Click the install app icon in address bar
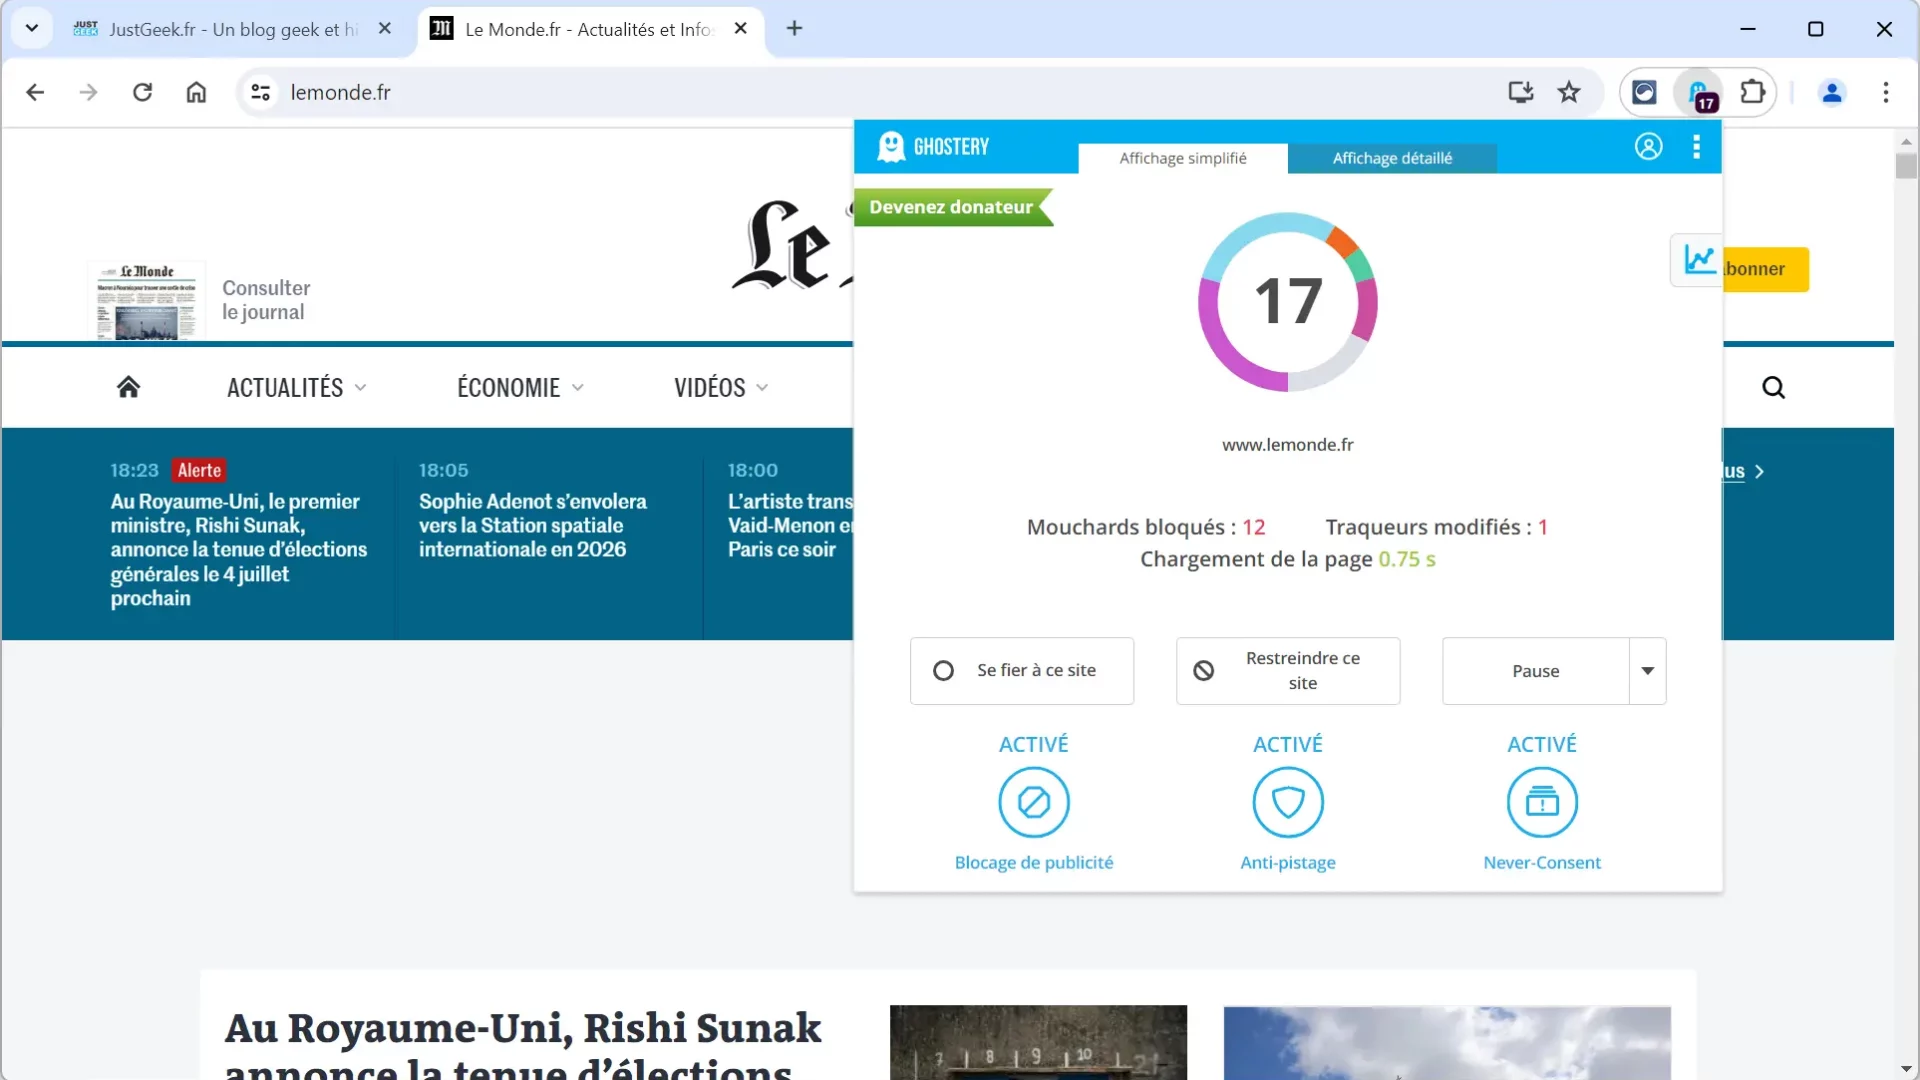 [1521, 92]
